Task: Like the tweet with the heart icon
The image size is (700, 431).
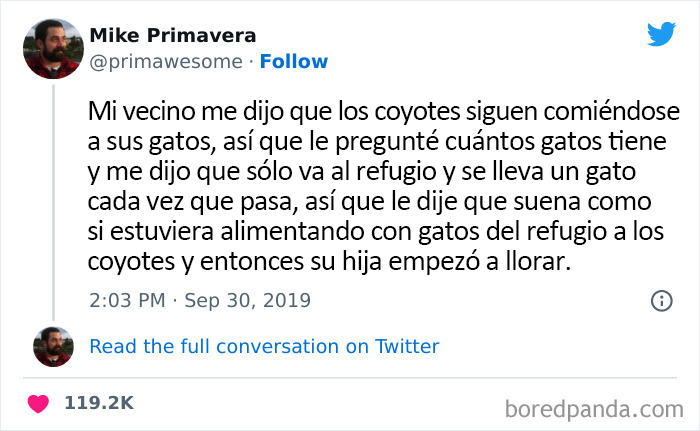Action: coord(40,404)
